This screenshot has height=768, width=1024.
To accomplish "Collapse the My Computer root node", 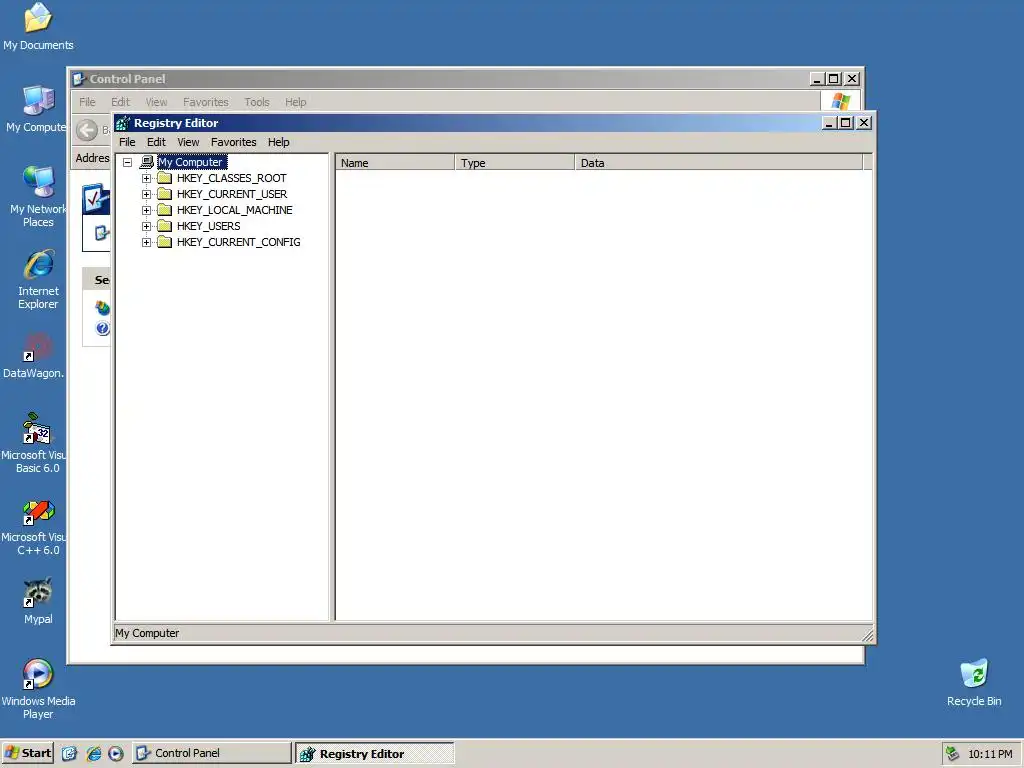I will click(128, 163).
